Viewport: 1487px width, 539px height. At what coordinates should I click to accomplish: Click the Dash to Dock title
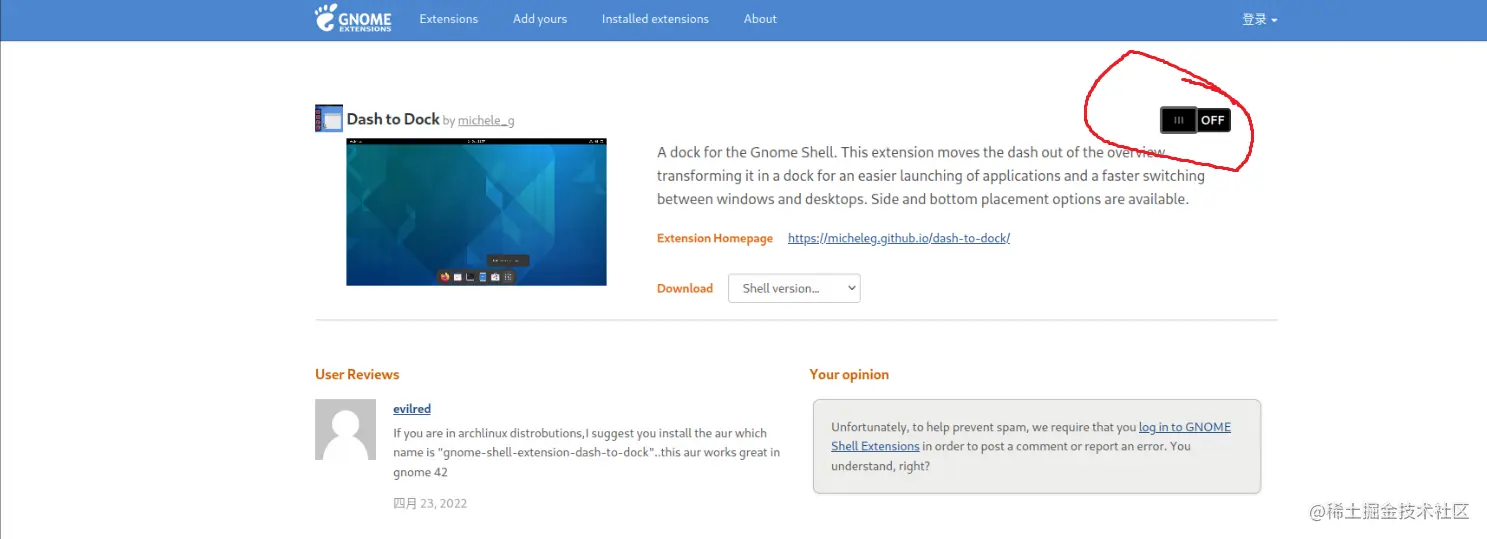coord(393,119)
